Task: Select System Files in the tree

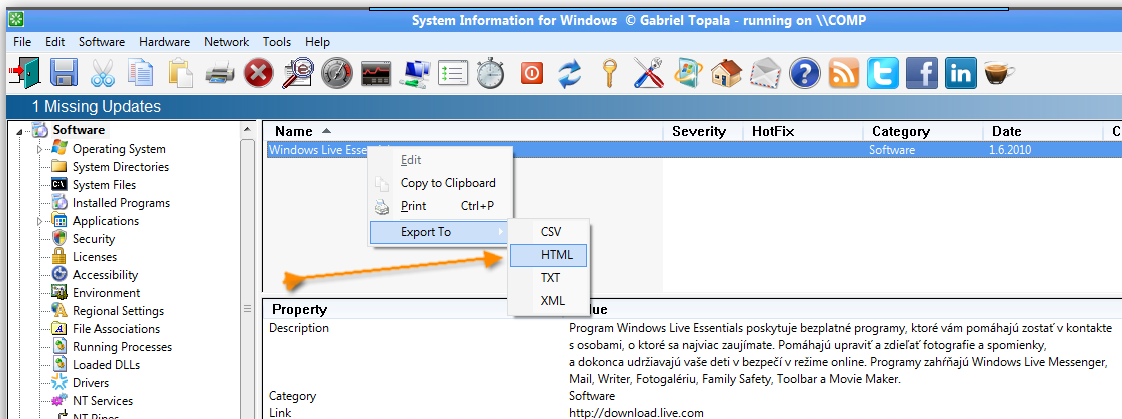Action: click(104, 185)
